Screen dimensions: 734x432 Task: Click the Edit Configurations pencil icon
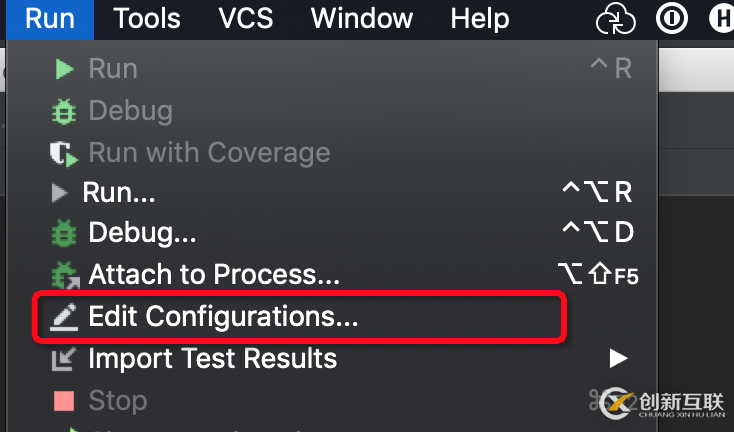64,317
